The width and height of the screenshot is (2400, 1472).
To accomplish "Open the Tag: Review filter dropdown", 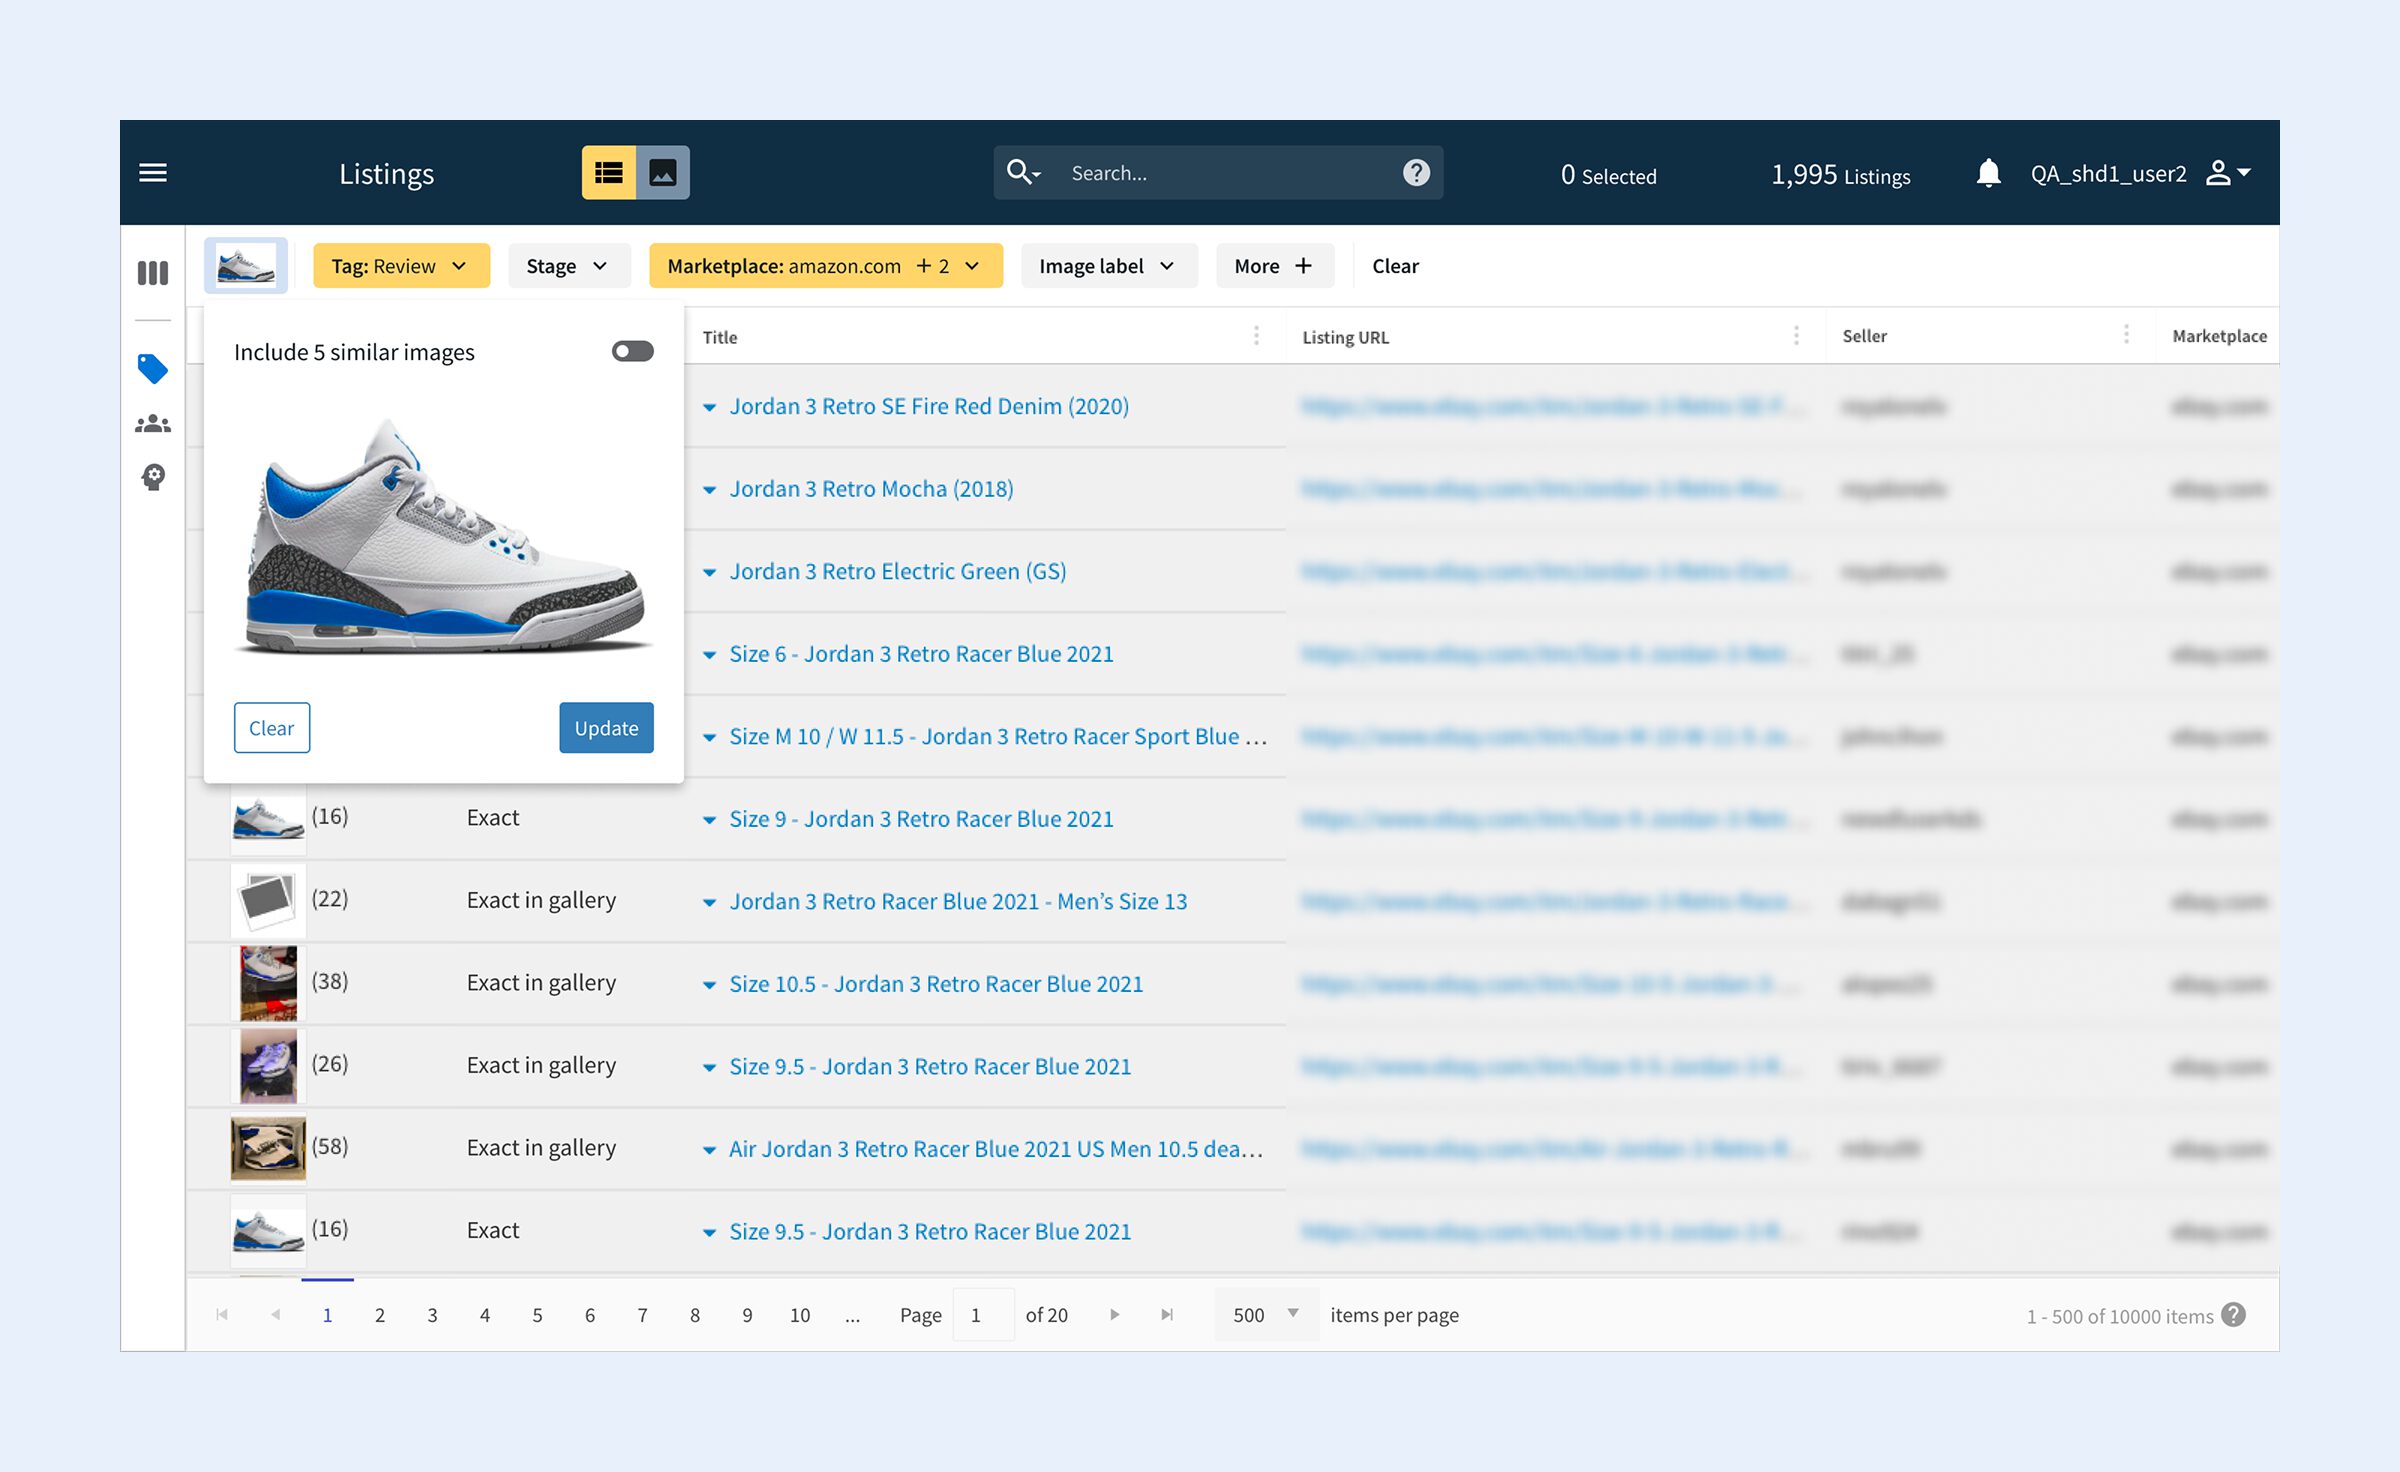I will point(401,266).
